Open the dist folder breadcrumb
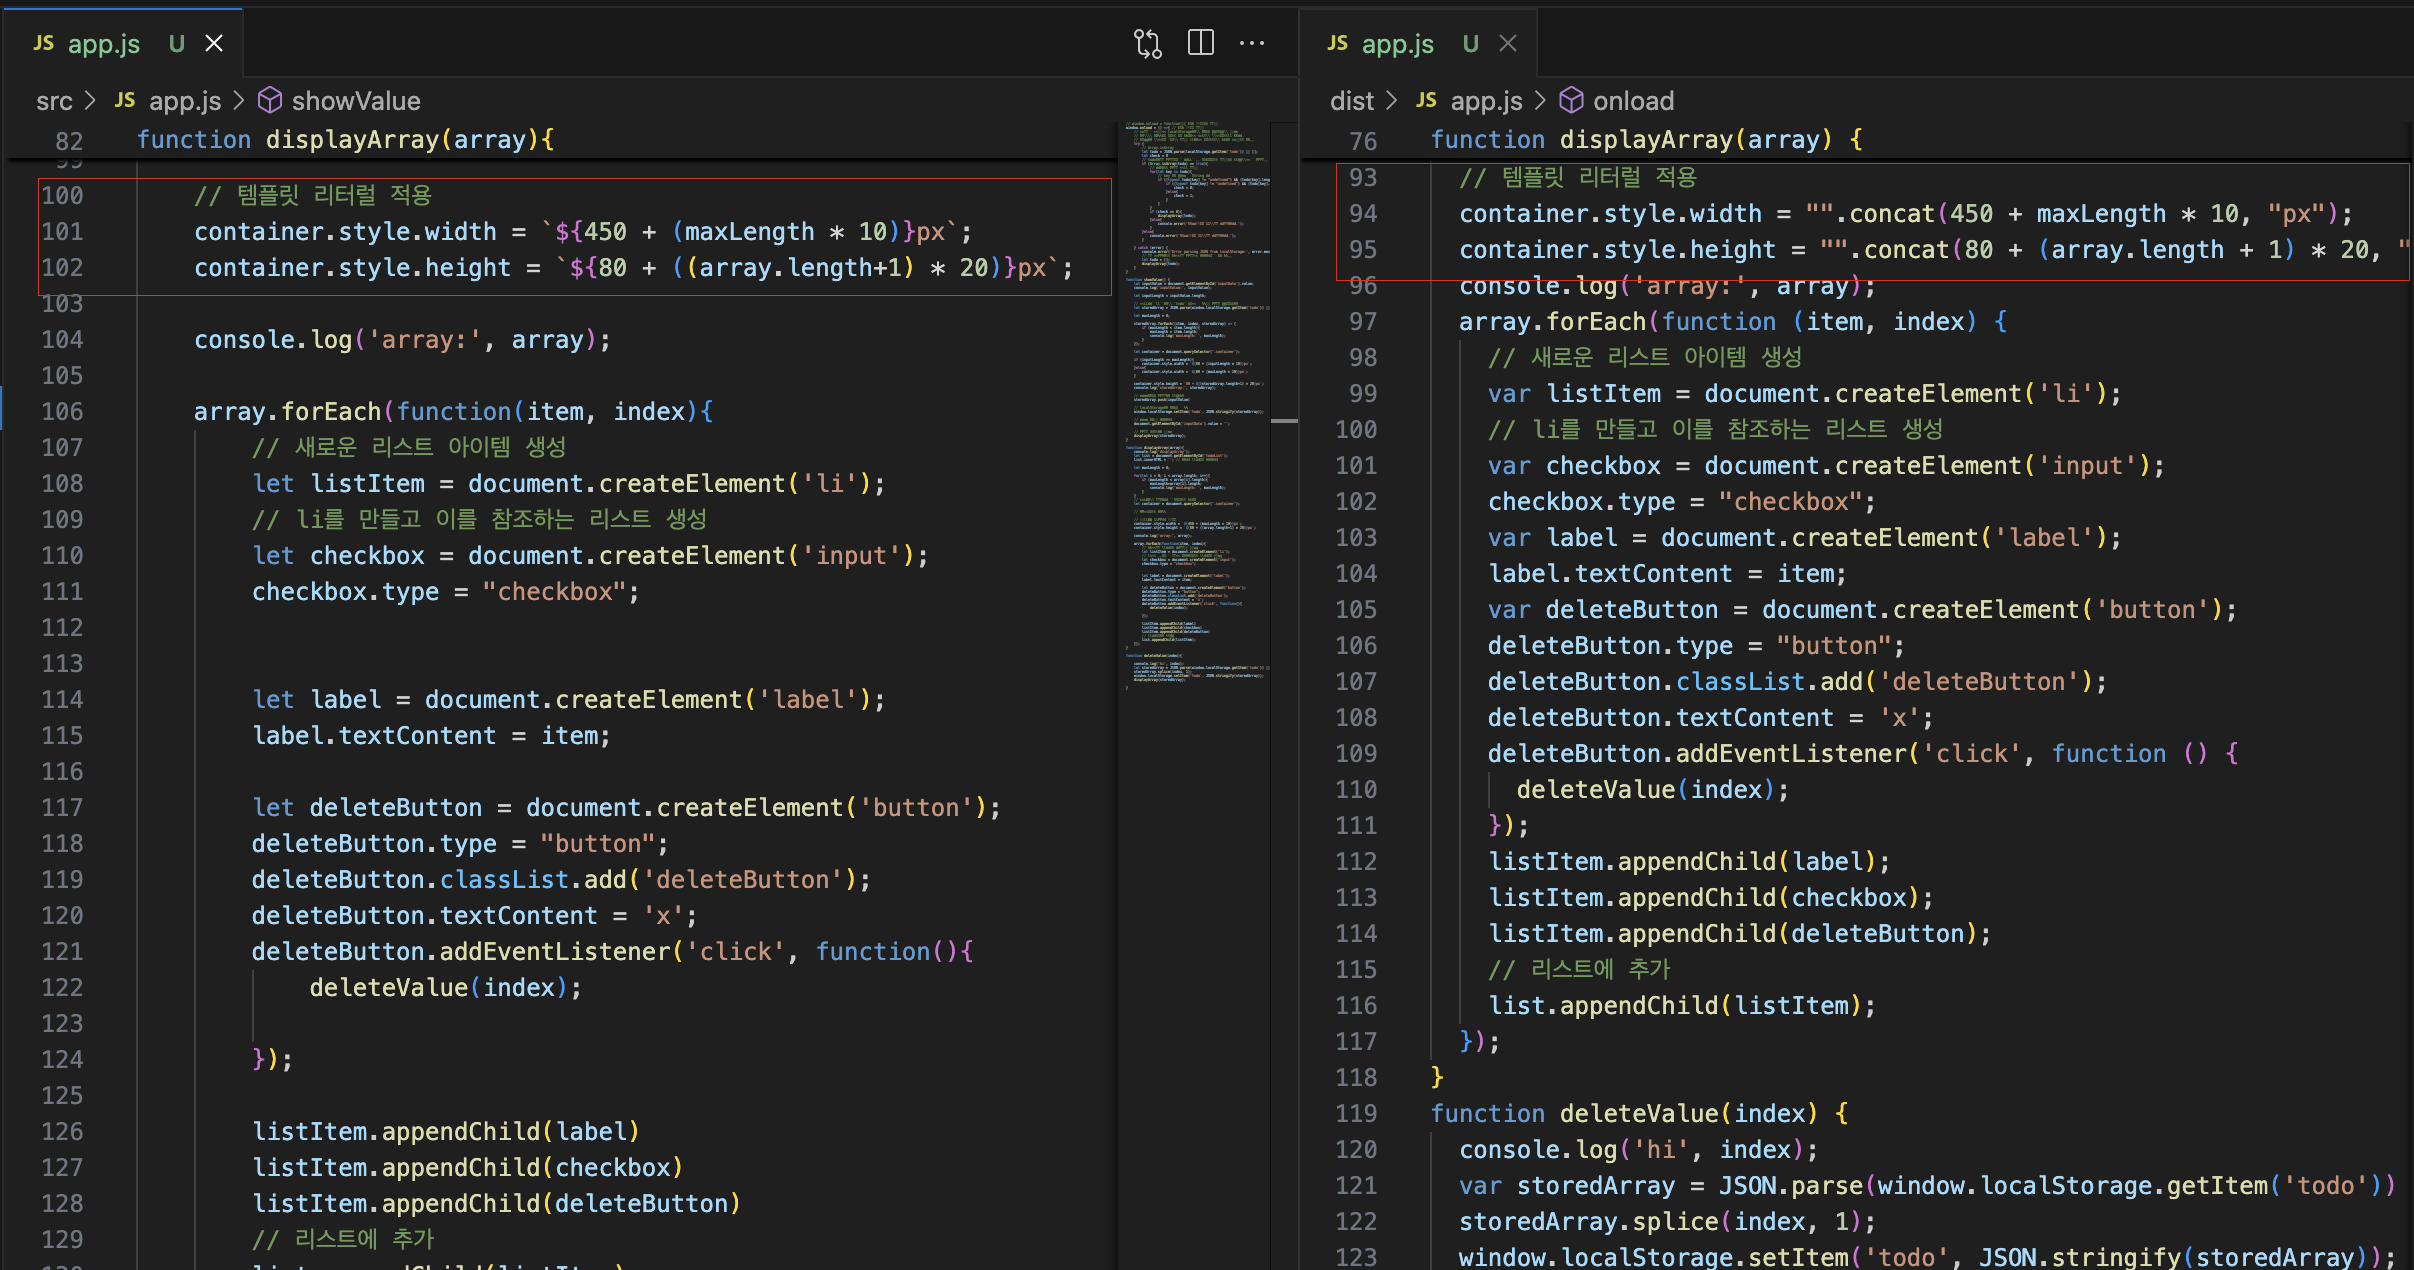 [x=1351, y=101]
